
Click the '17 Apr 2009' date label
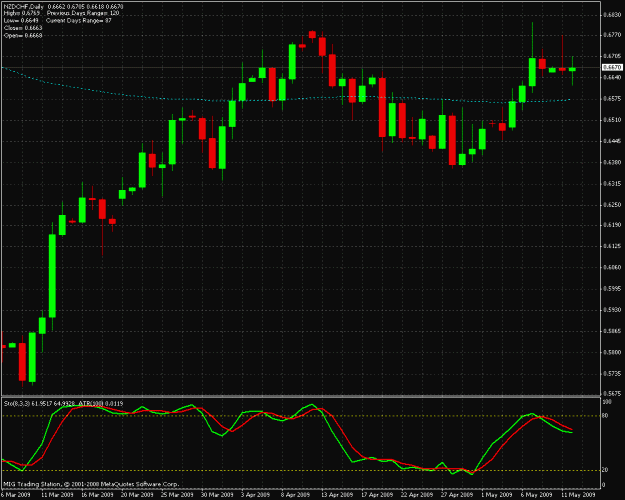(377, 495)
